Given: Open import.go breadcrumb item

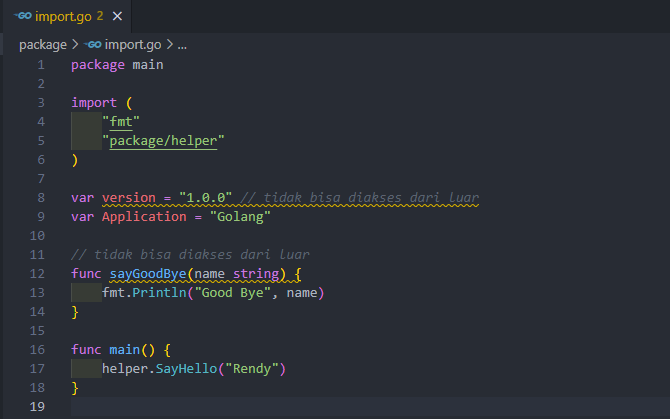Looking at the screenshot, I should [x=133, y=44].
